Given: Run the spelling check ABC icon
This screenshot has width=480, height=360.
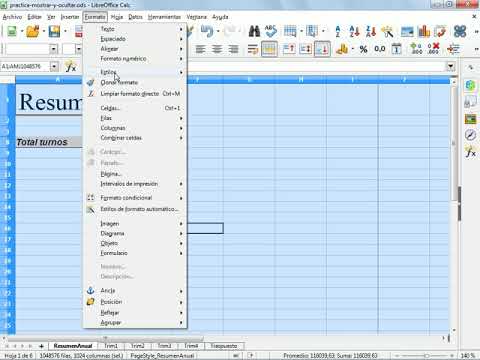Looking at the screenshot, I should pos(271,32).
